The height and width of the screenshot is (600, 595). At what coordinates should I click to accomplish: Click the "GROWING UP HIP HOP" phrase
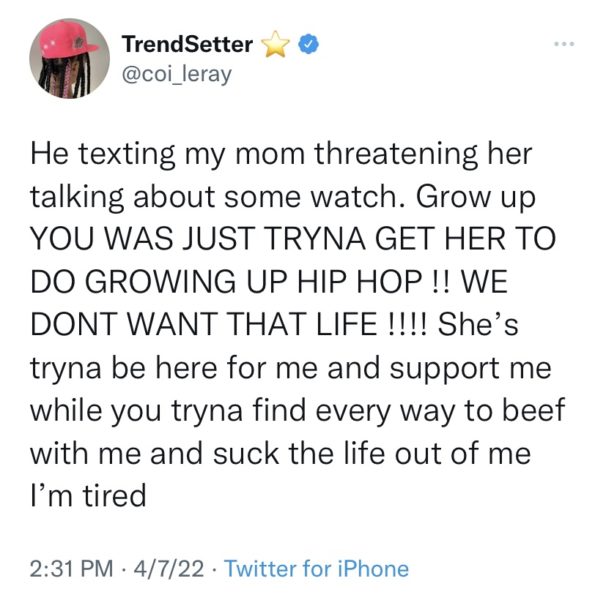click(x=253, y=282)
